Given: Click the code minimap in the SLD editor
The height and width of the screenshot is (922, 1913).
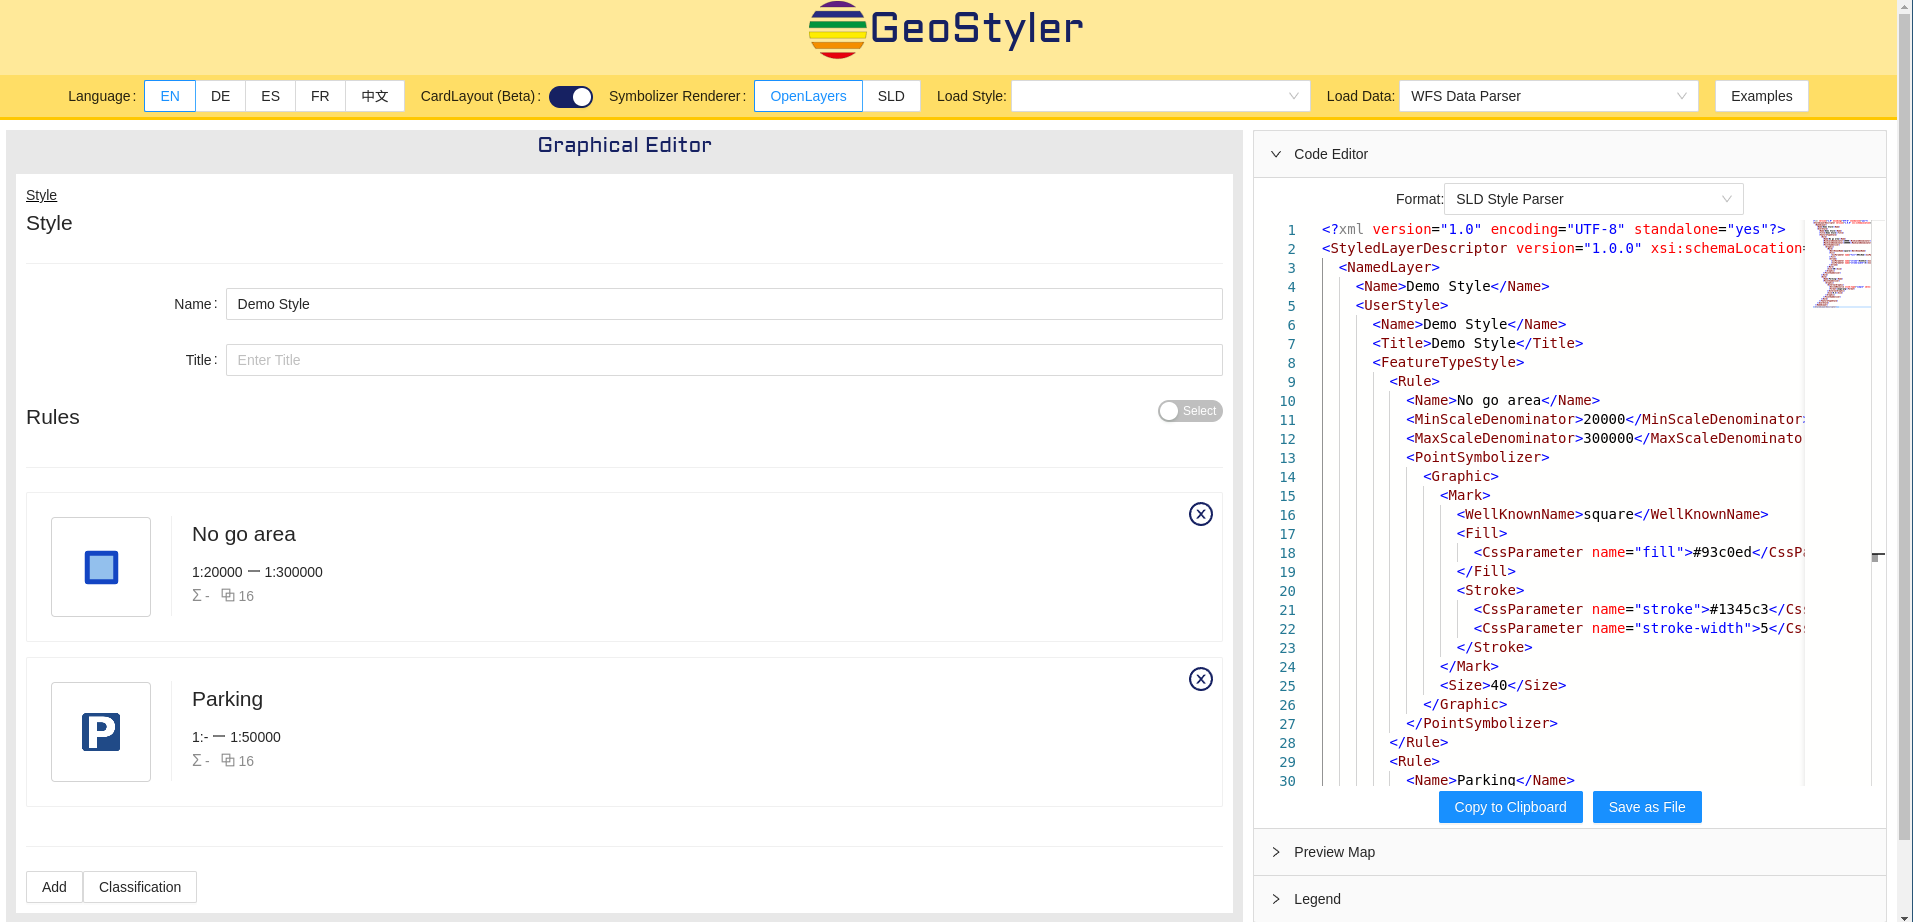Looking at the screenshot, I should (x=1840, y=263).
